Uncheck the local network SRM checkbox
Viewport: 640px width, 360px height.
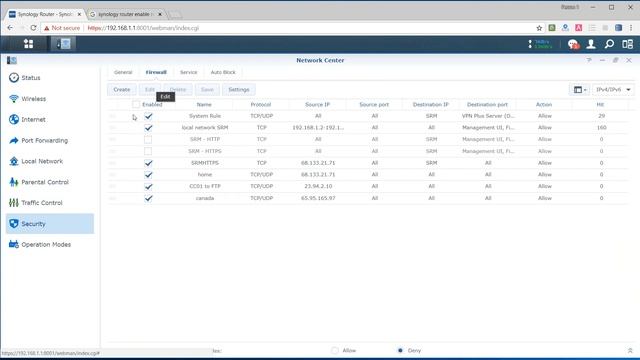[x=148, y=128]
